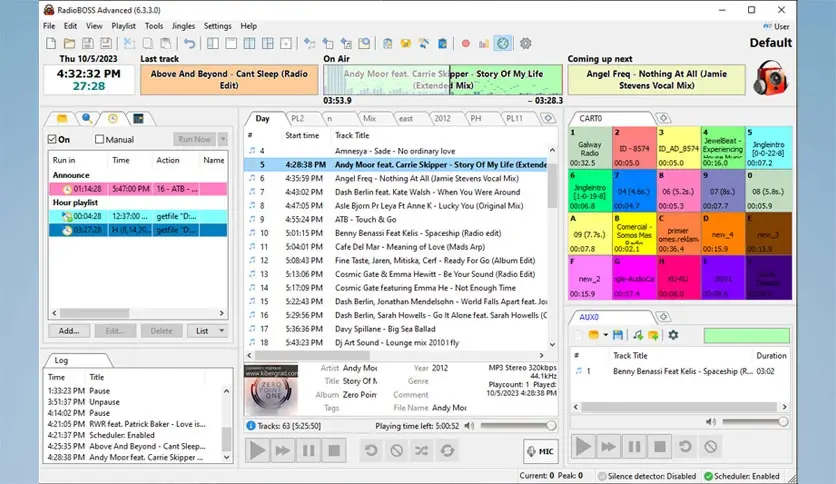Select track 9 ATB - Touch & Go
This screenshot has height=484, width=836.
(397, 220)
